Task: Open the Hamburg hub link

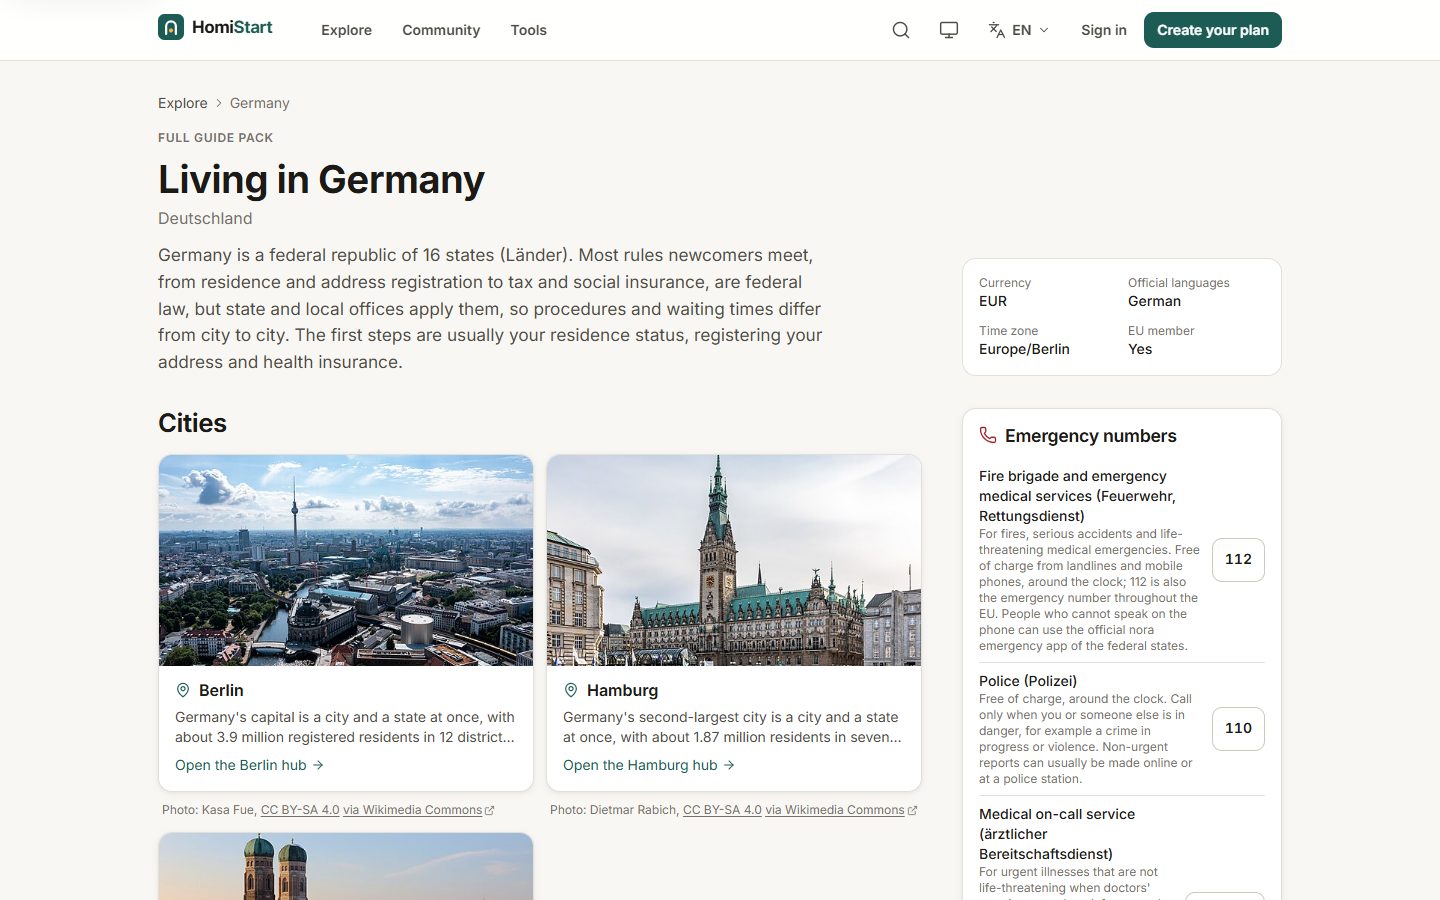Action: (648, 765)
